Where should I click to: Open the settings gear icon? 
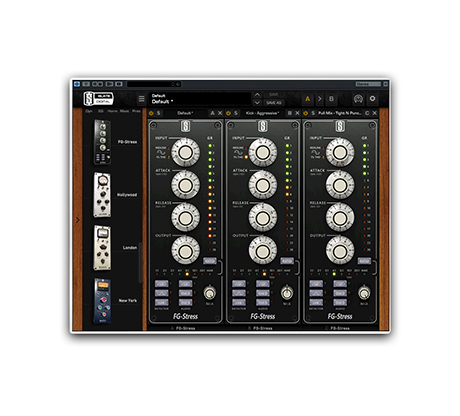click(372, 99)
